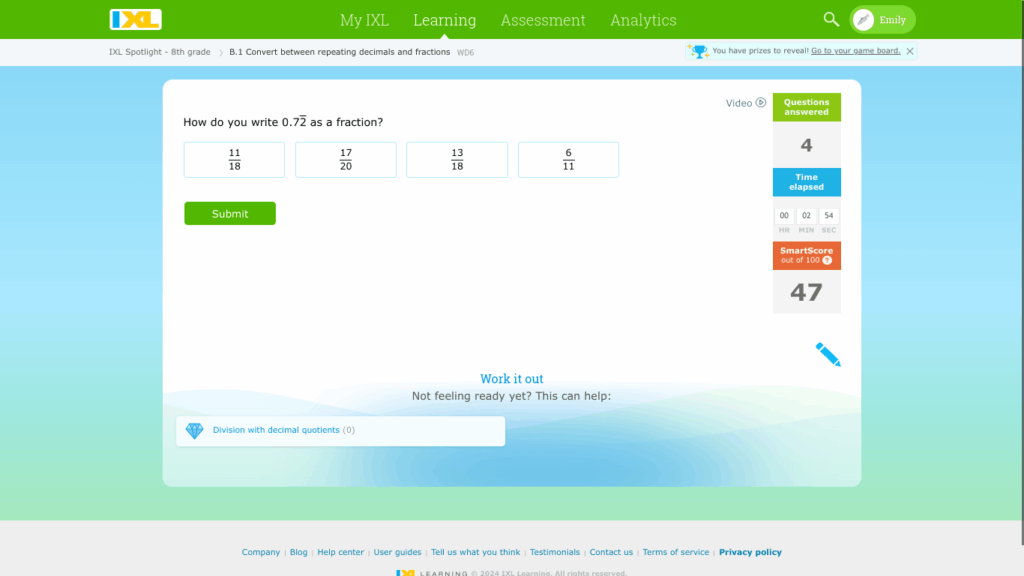
Task: Select the answer 11/18
Action: (x=234, y=160)
